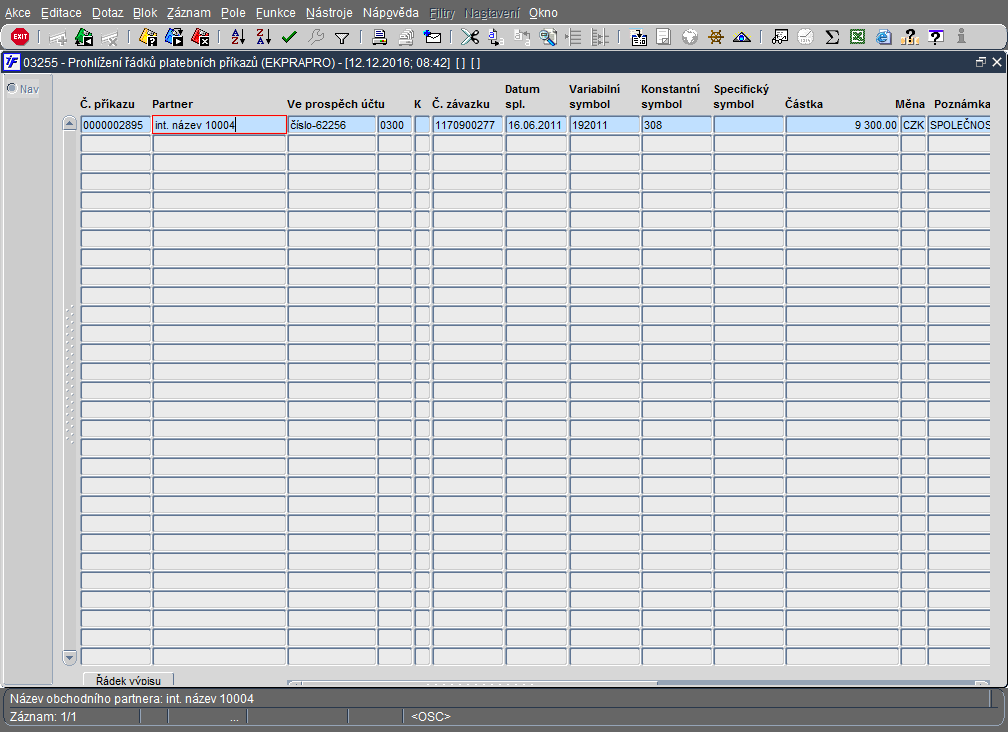Screen dimensions: 1008x732
Task: Click the Řádek výpisu button
Action: [x=128, y=680]
